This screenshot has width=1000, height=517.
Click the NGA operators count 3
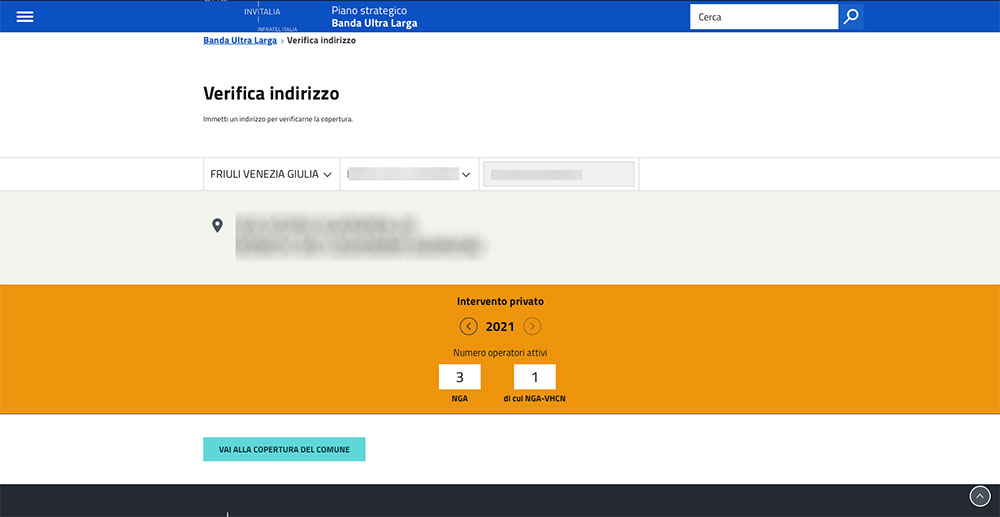click(x=459, y=377)
